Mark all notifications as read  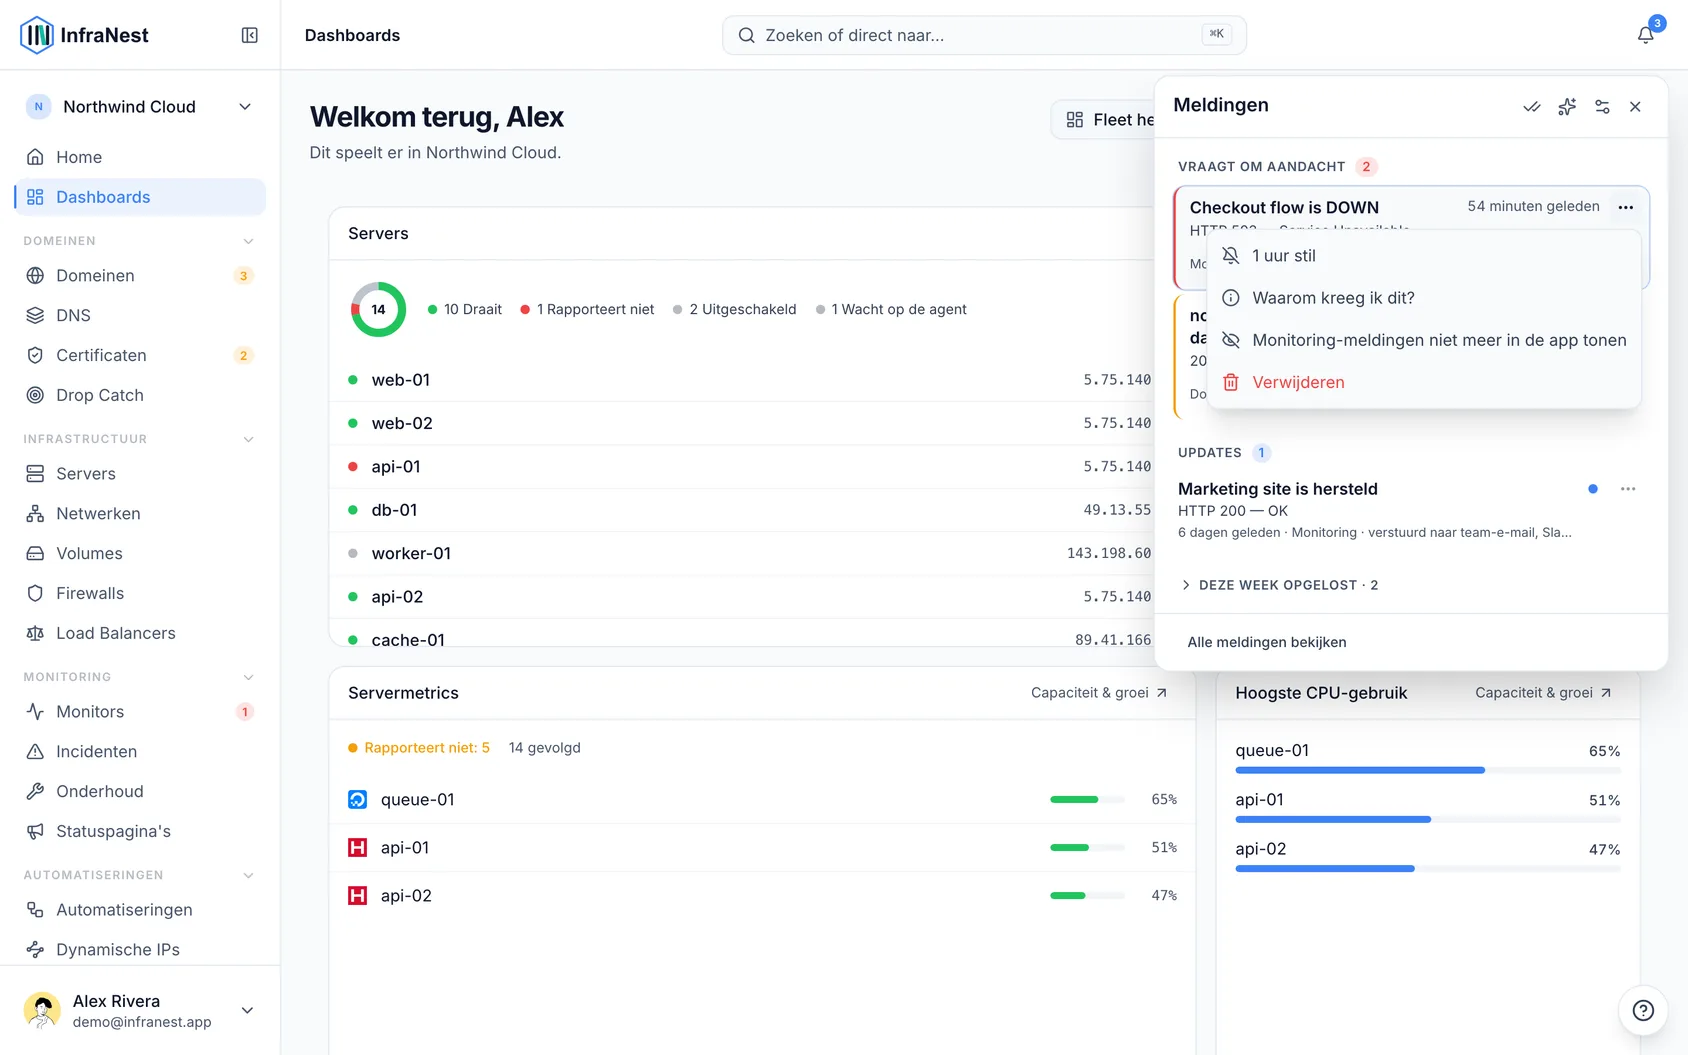coord(1532,107)
